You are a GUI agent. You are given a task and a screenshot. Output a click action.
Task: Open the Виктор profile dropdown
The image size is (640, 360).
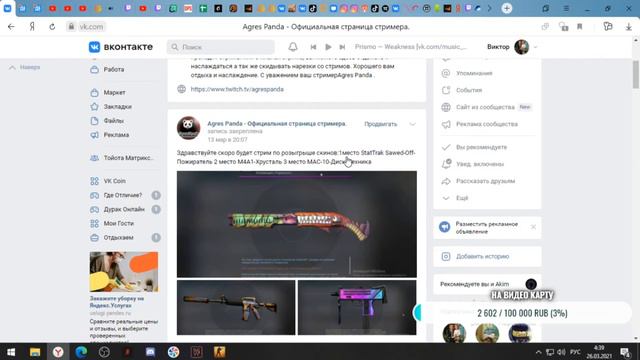(512, 47)
